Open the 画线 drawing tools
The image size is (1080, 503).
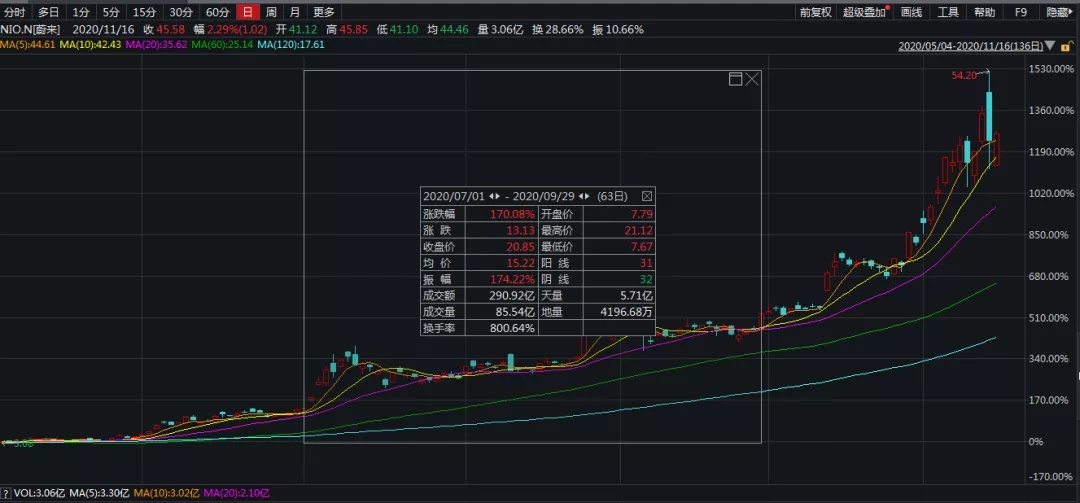click(911, 12)
